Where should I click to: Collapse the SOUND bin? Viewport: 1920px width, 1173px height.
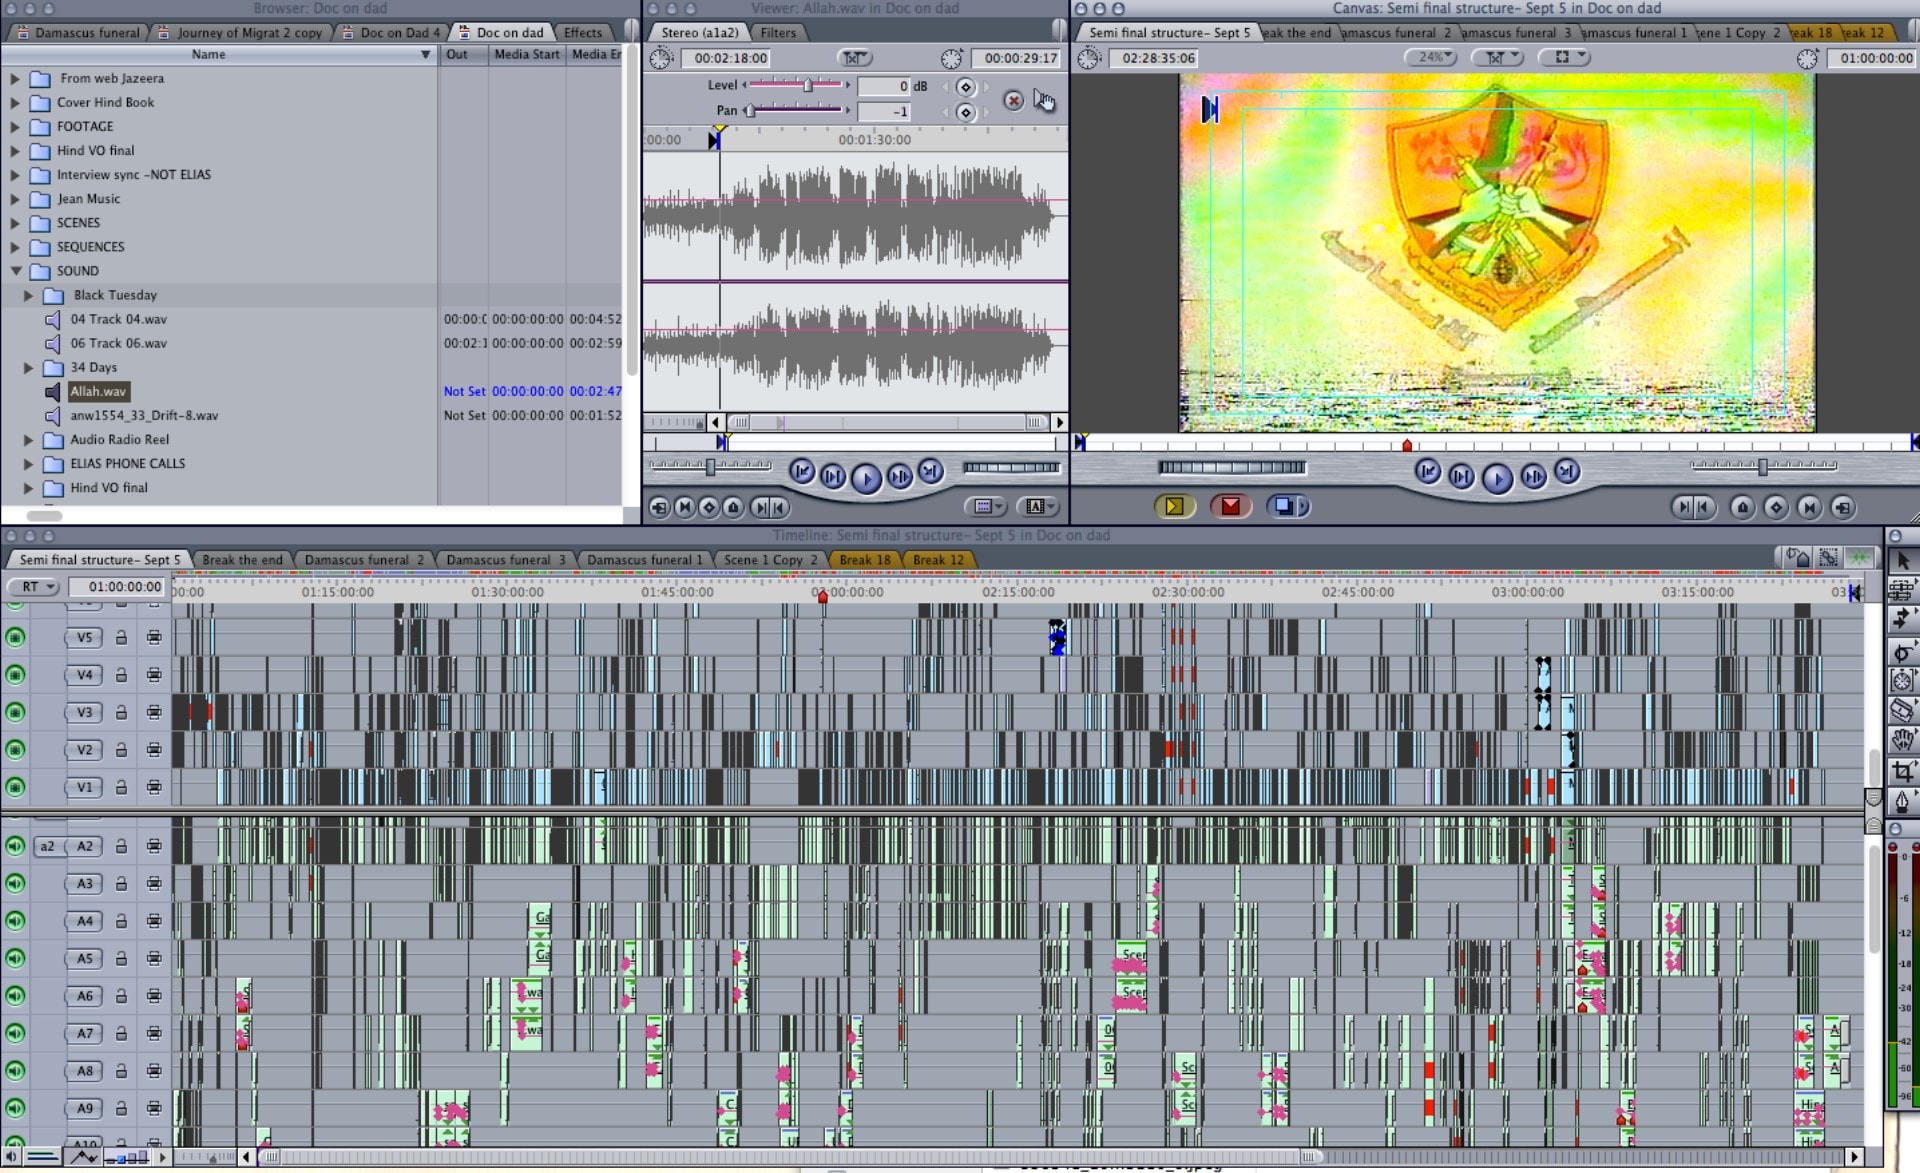pos(15,271)
